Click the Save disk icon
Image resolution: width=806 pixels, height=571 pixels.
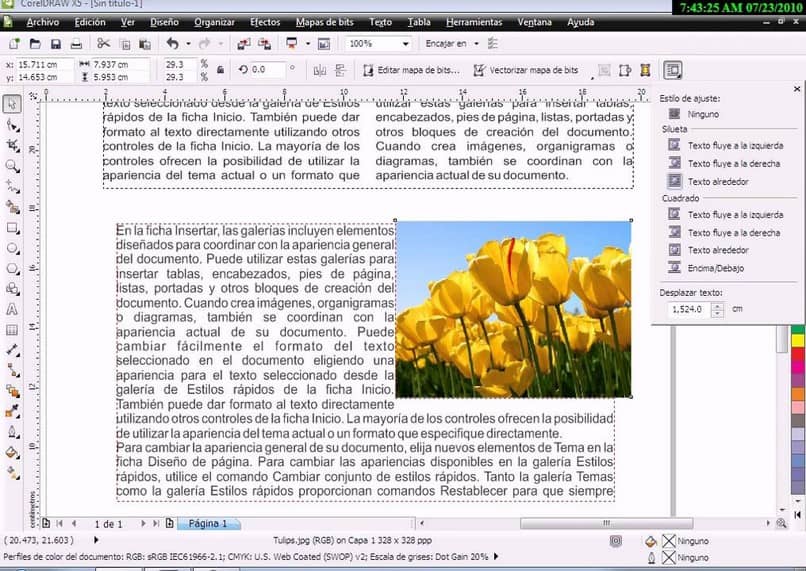tap(56, 44)
